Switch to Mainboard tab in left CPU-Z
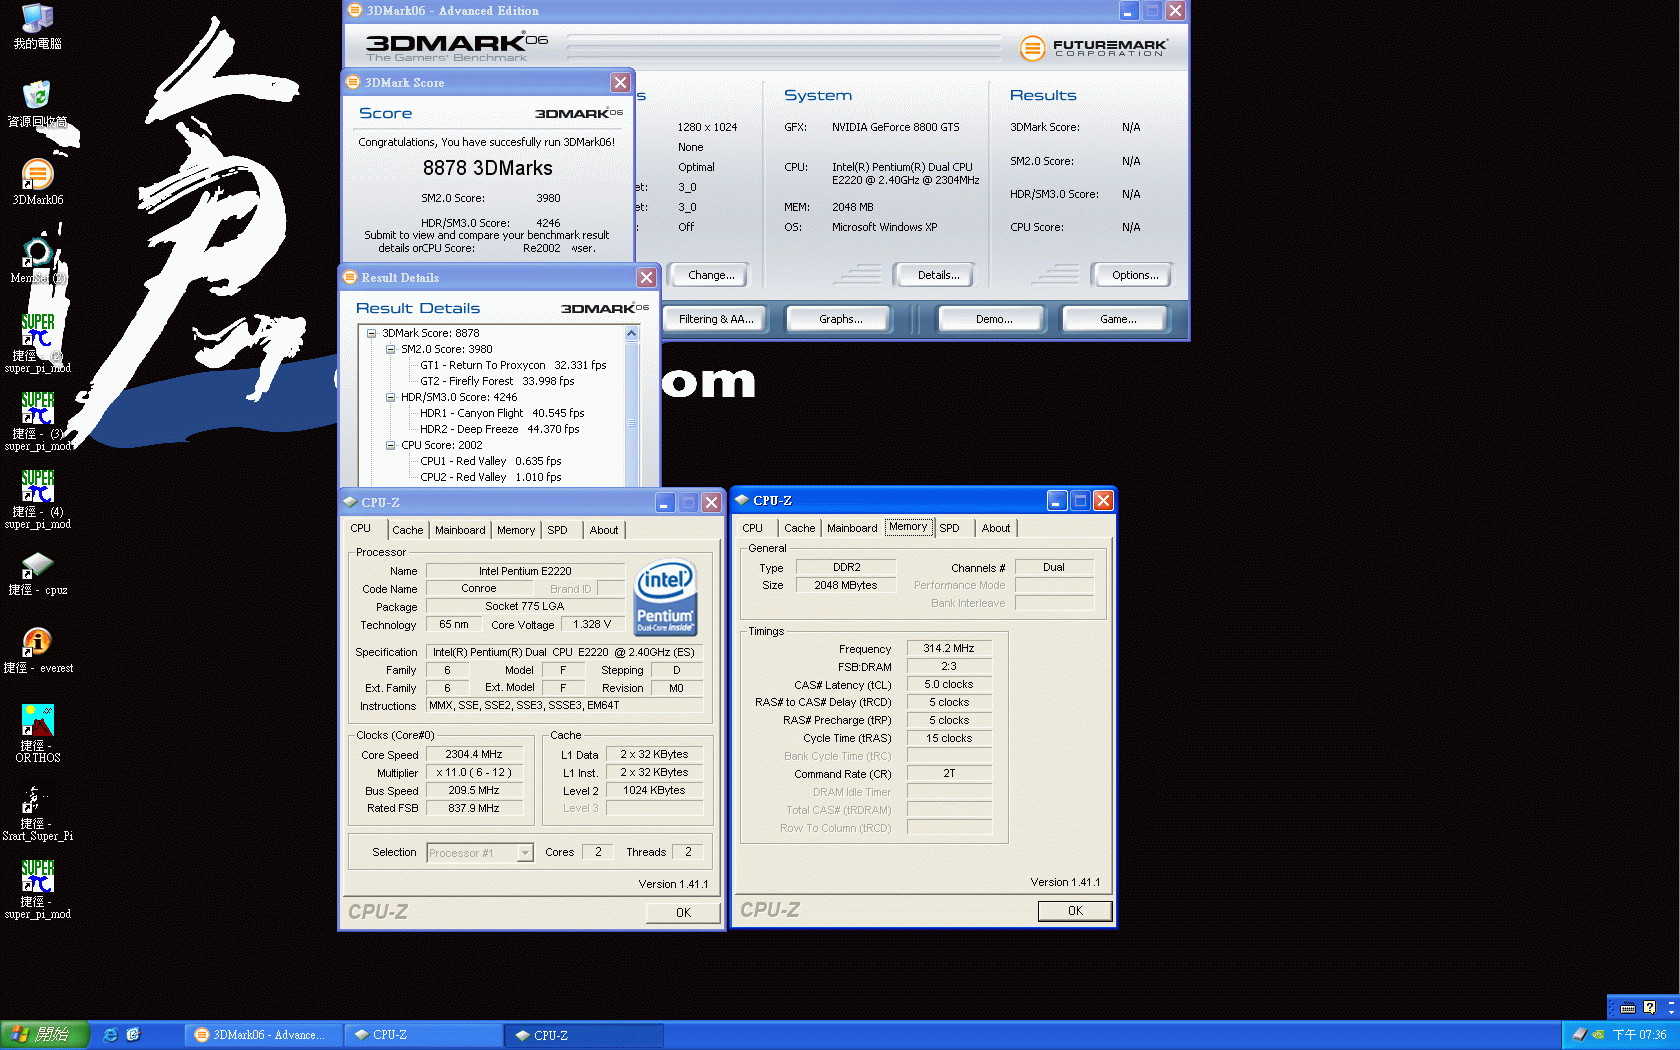This screenshot has width=1680, height=1050. click(x=460, y=530)
